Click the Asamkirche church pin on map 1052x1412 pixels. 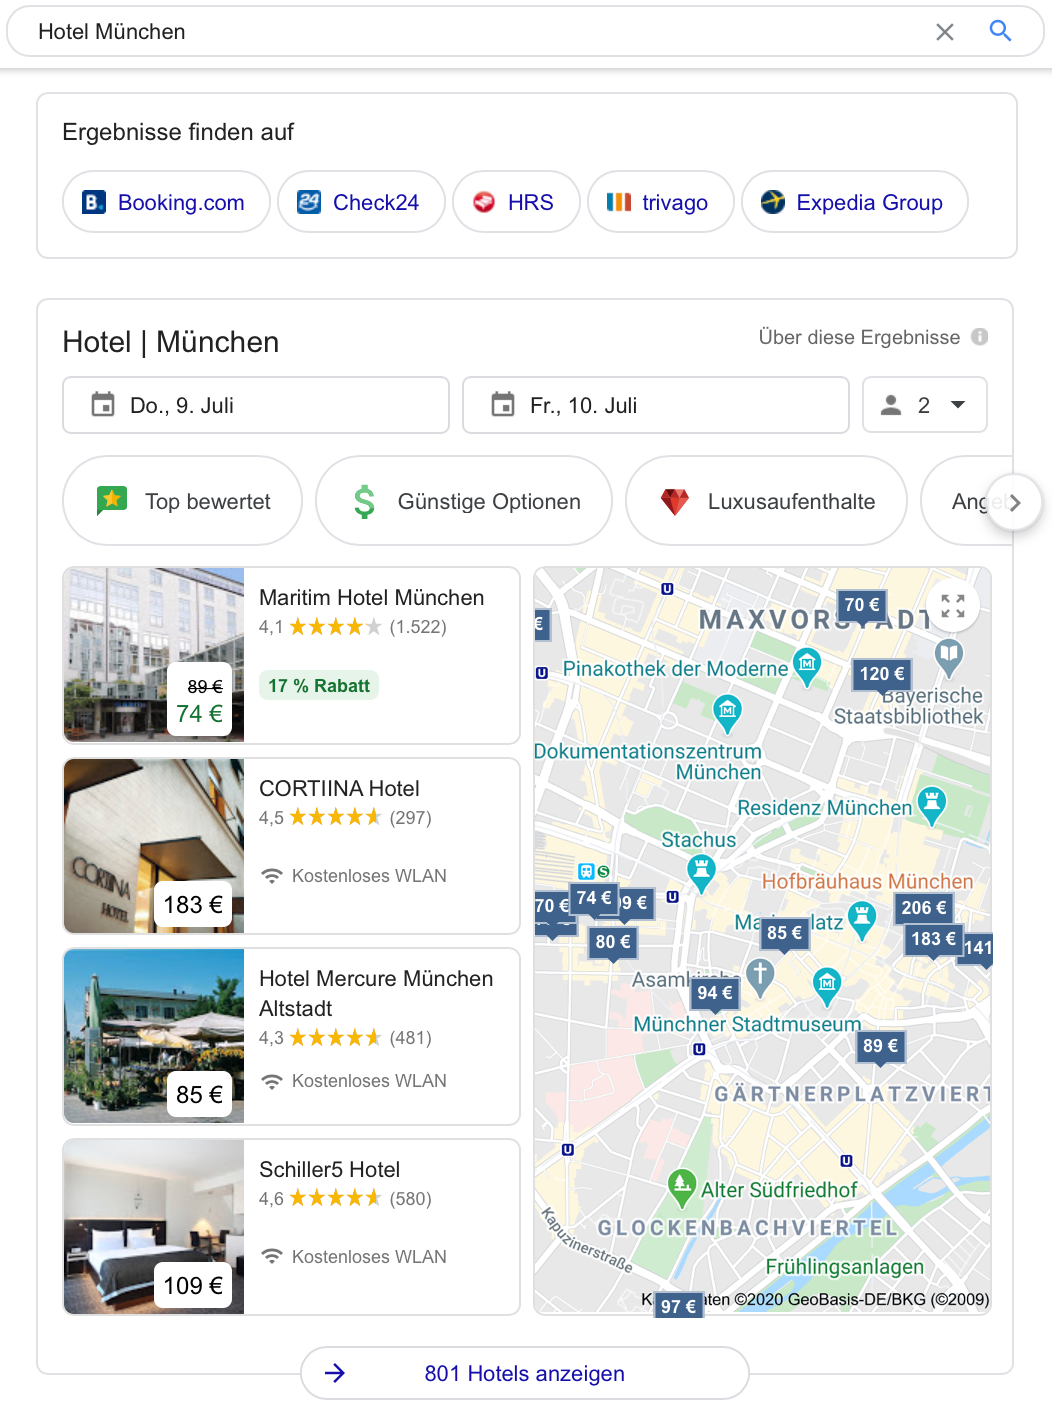(760, 977)
